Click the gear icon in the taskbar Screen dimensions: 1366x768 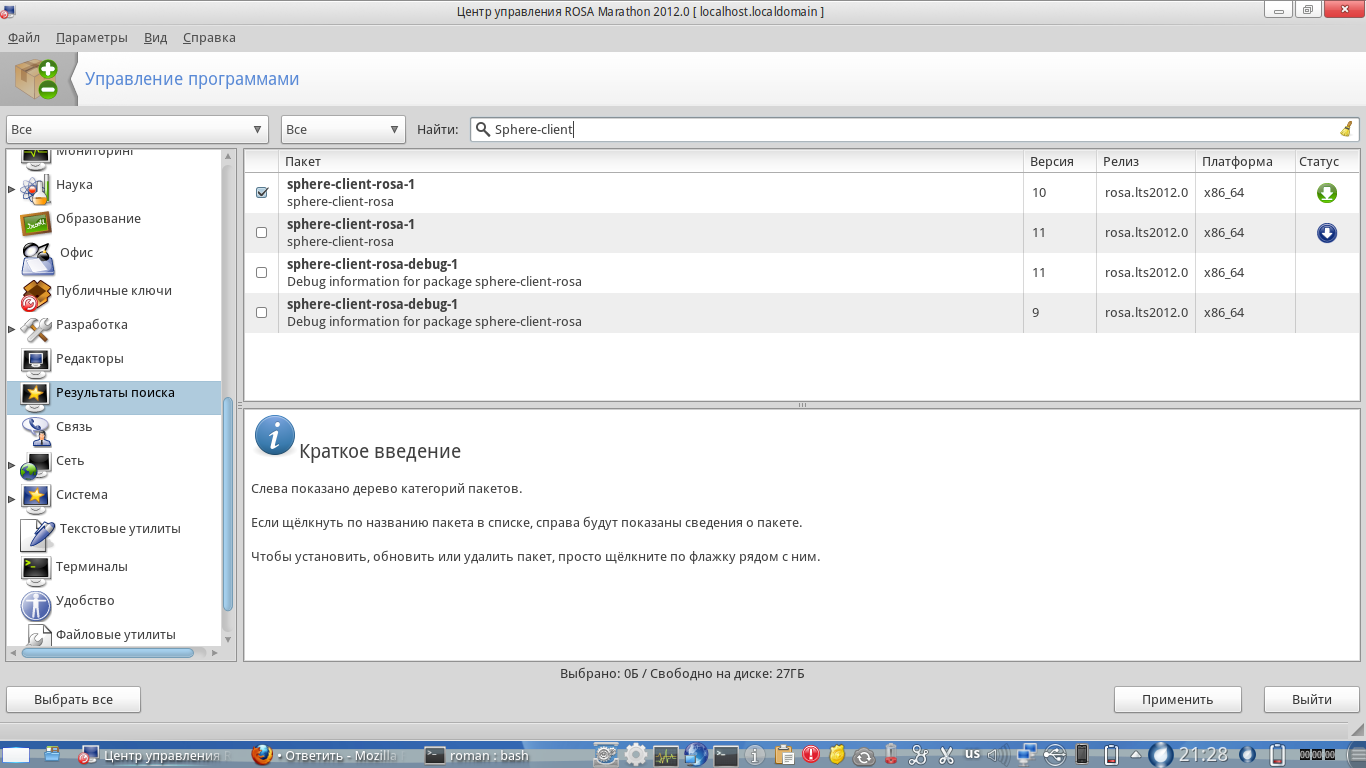636,755
